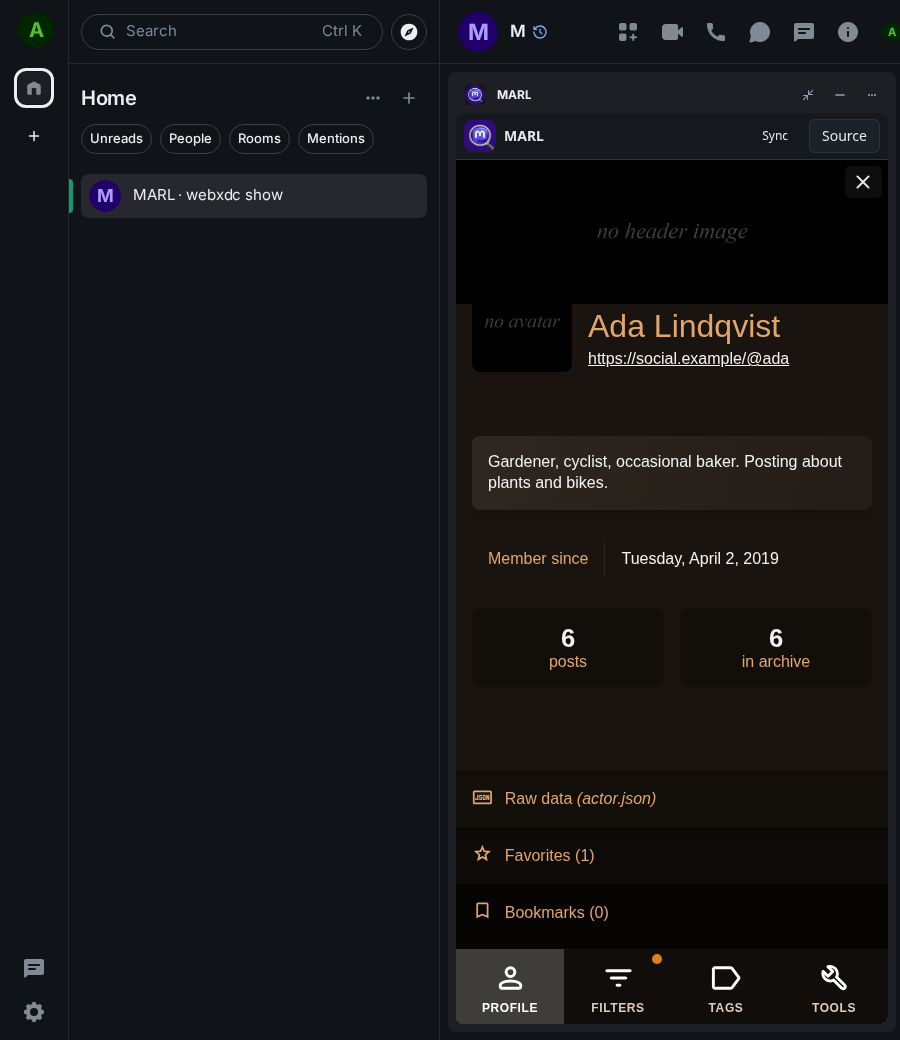900x1040 pixels.
Task: Switch to the TAGS tab
Action: (726, 986)
